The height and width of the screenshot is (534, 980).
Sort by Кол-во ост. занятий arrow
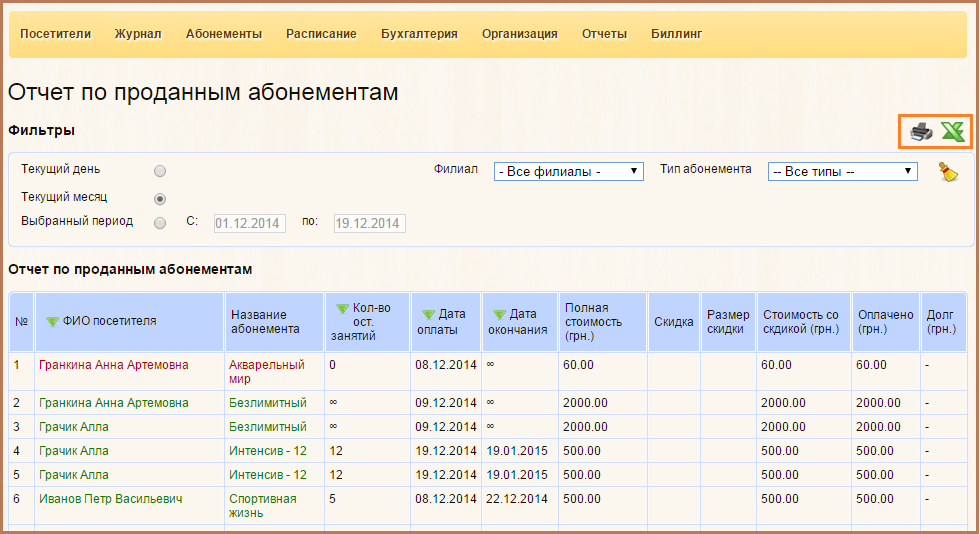click(342, 309)
